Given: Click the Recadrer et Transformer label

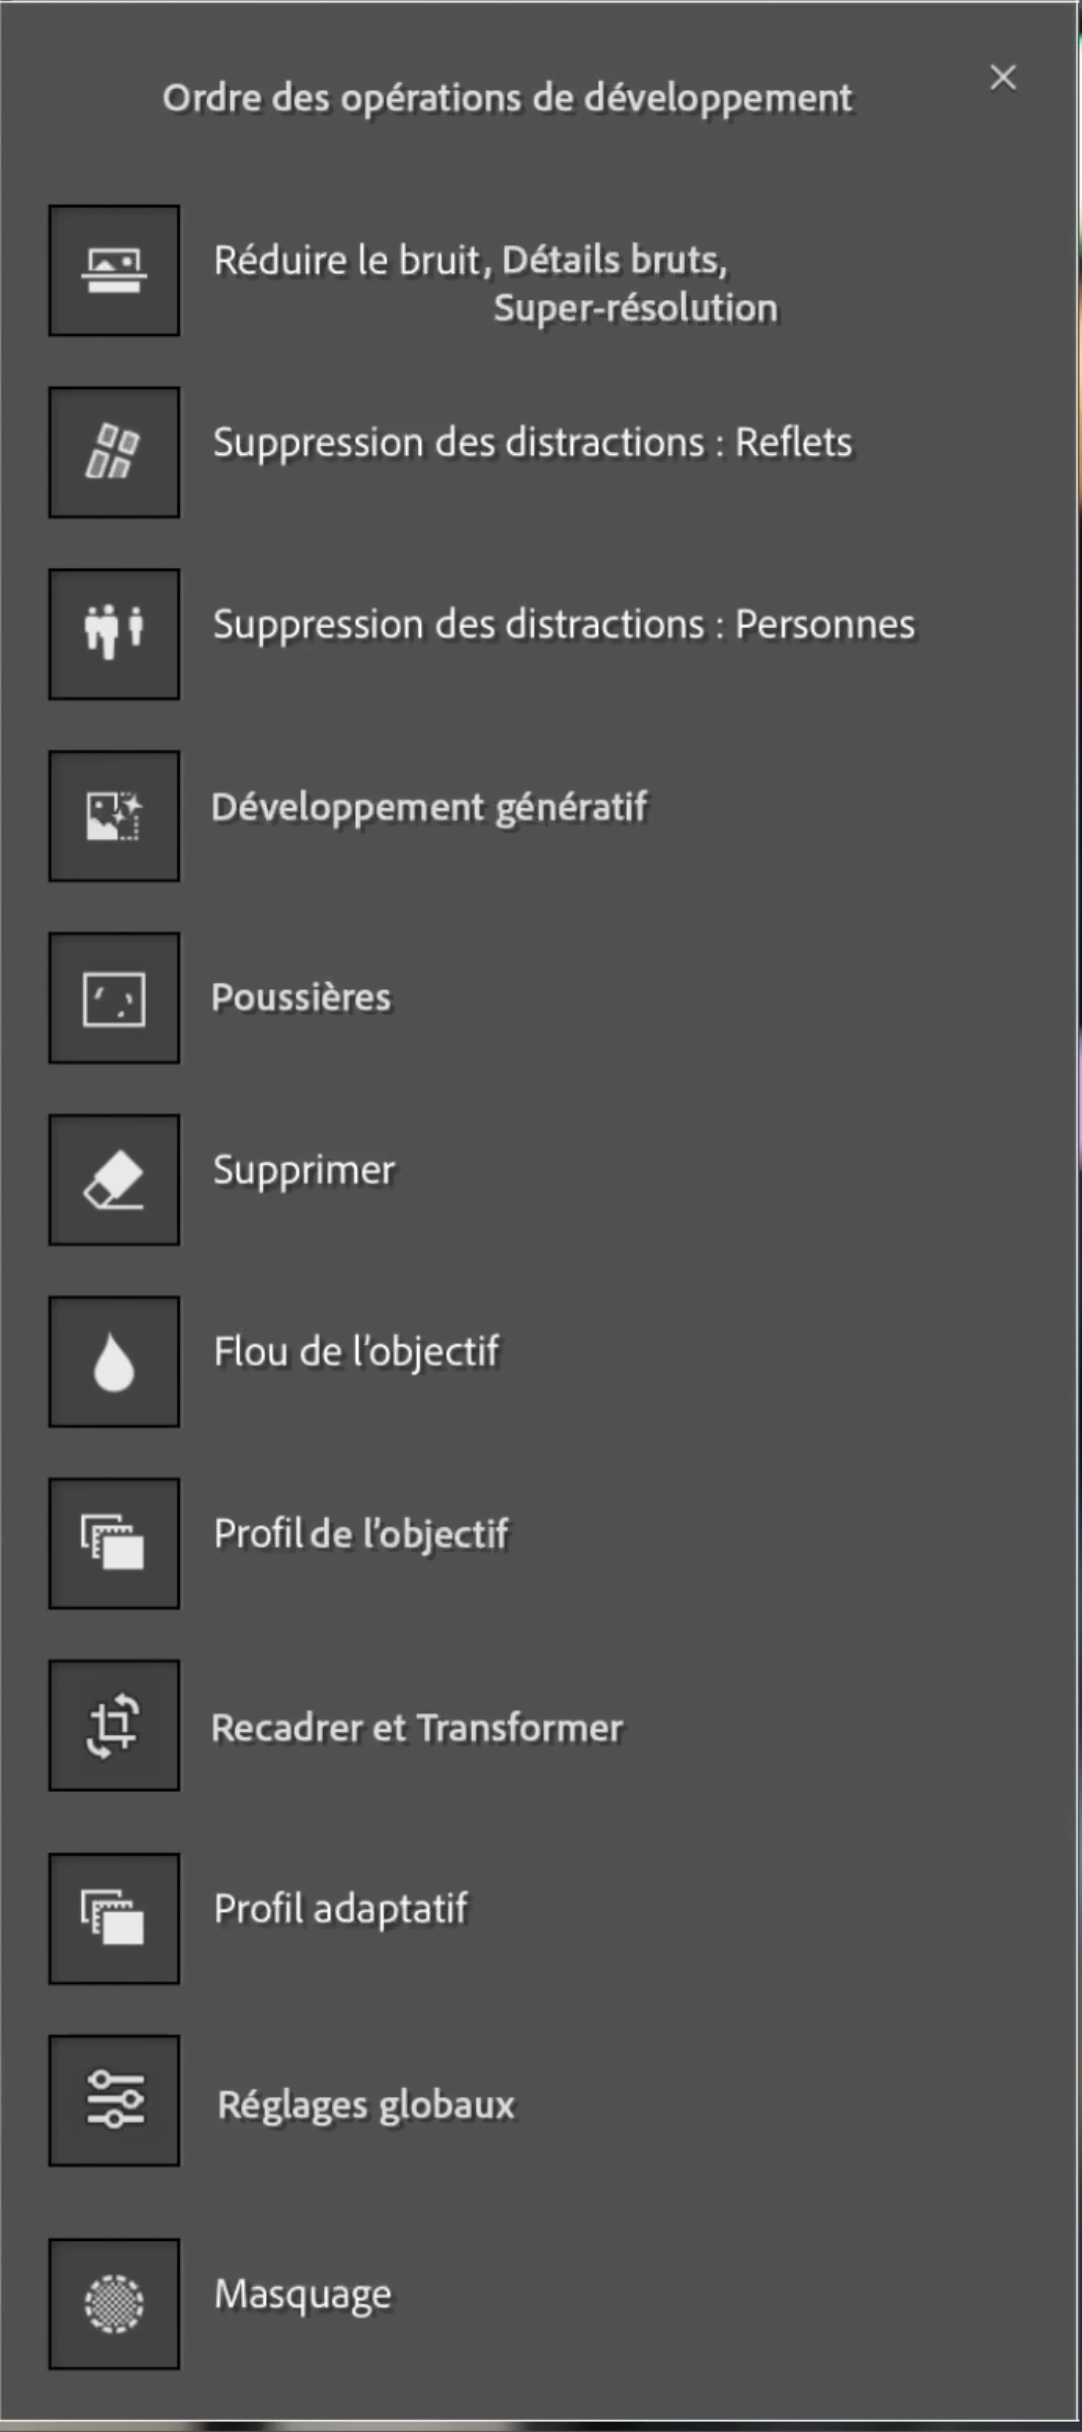Looking at the screenshot, I should [x=417, y=1728].
